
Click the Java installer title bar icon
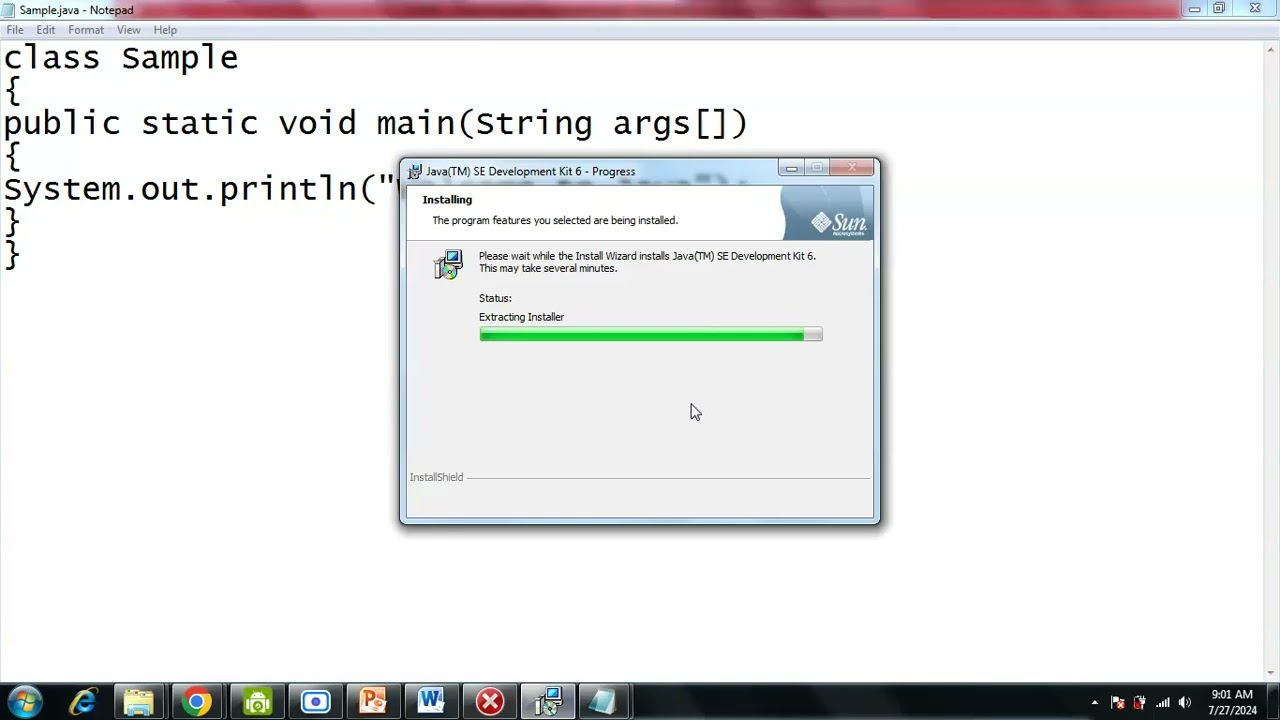[x=414, y=172]
